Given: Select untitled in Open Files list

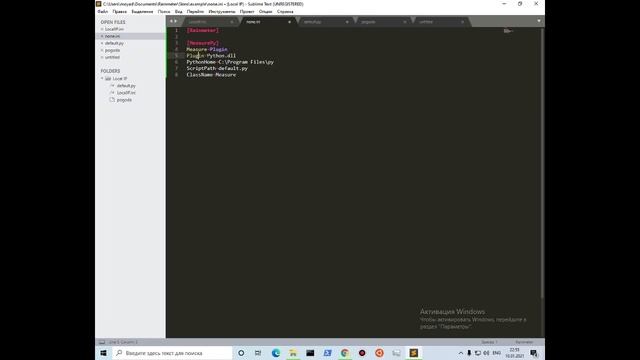Looking at the screenshot, I should tap(112, 57).
